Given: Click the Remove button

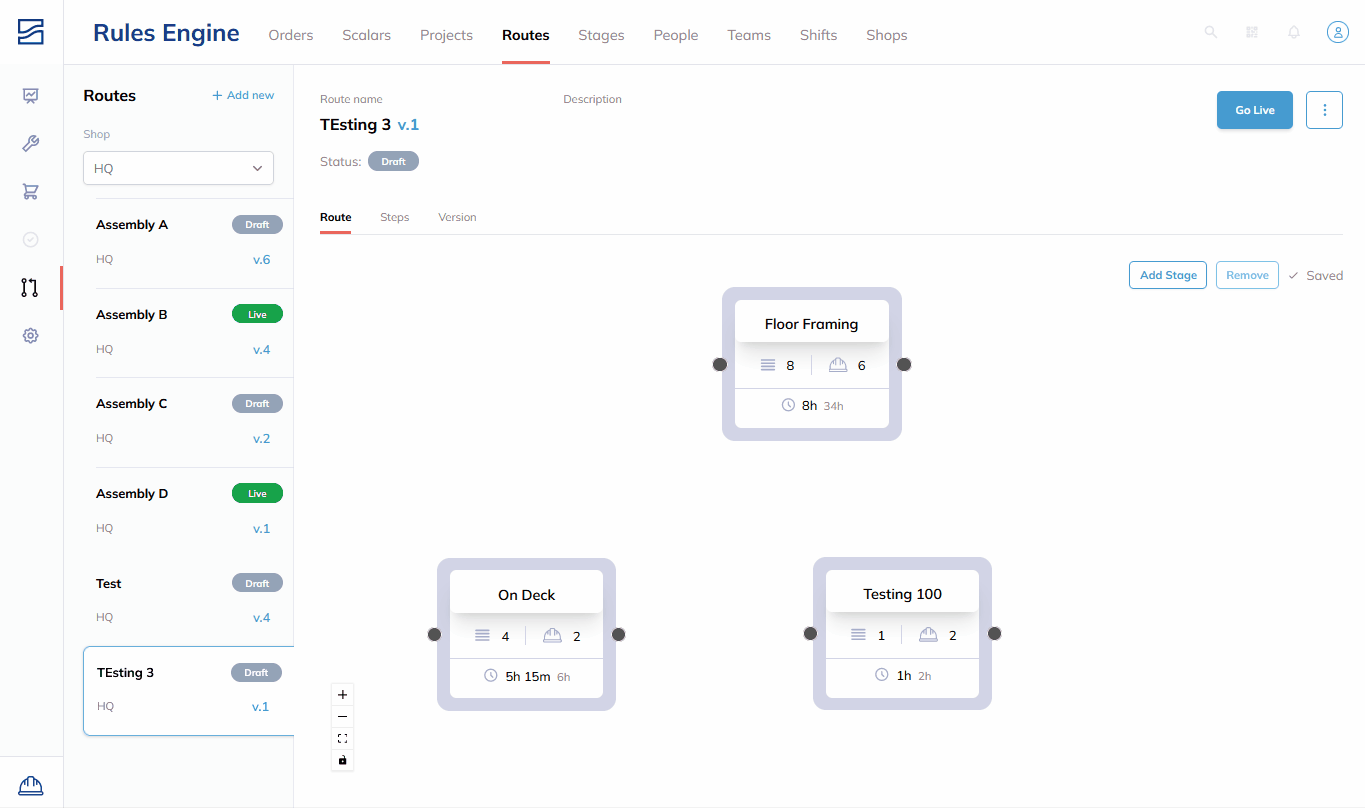Looking at the screenshot, I should click(x=1247, y=275).
